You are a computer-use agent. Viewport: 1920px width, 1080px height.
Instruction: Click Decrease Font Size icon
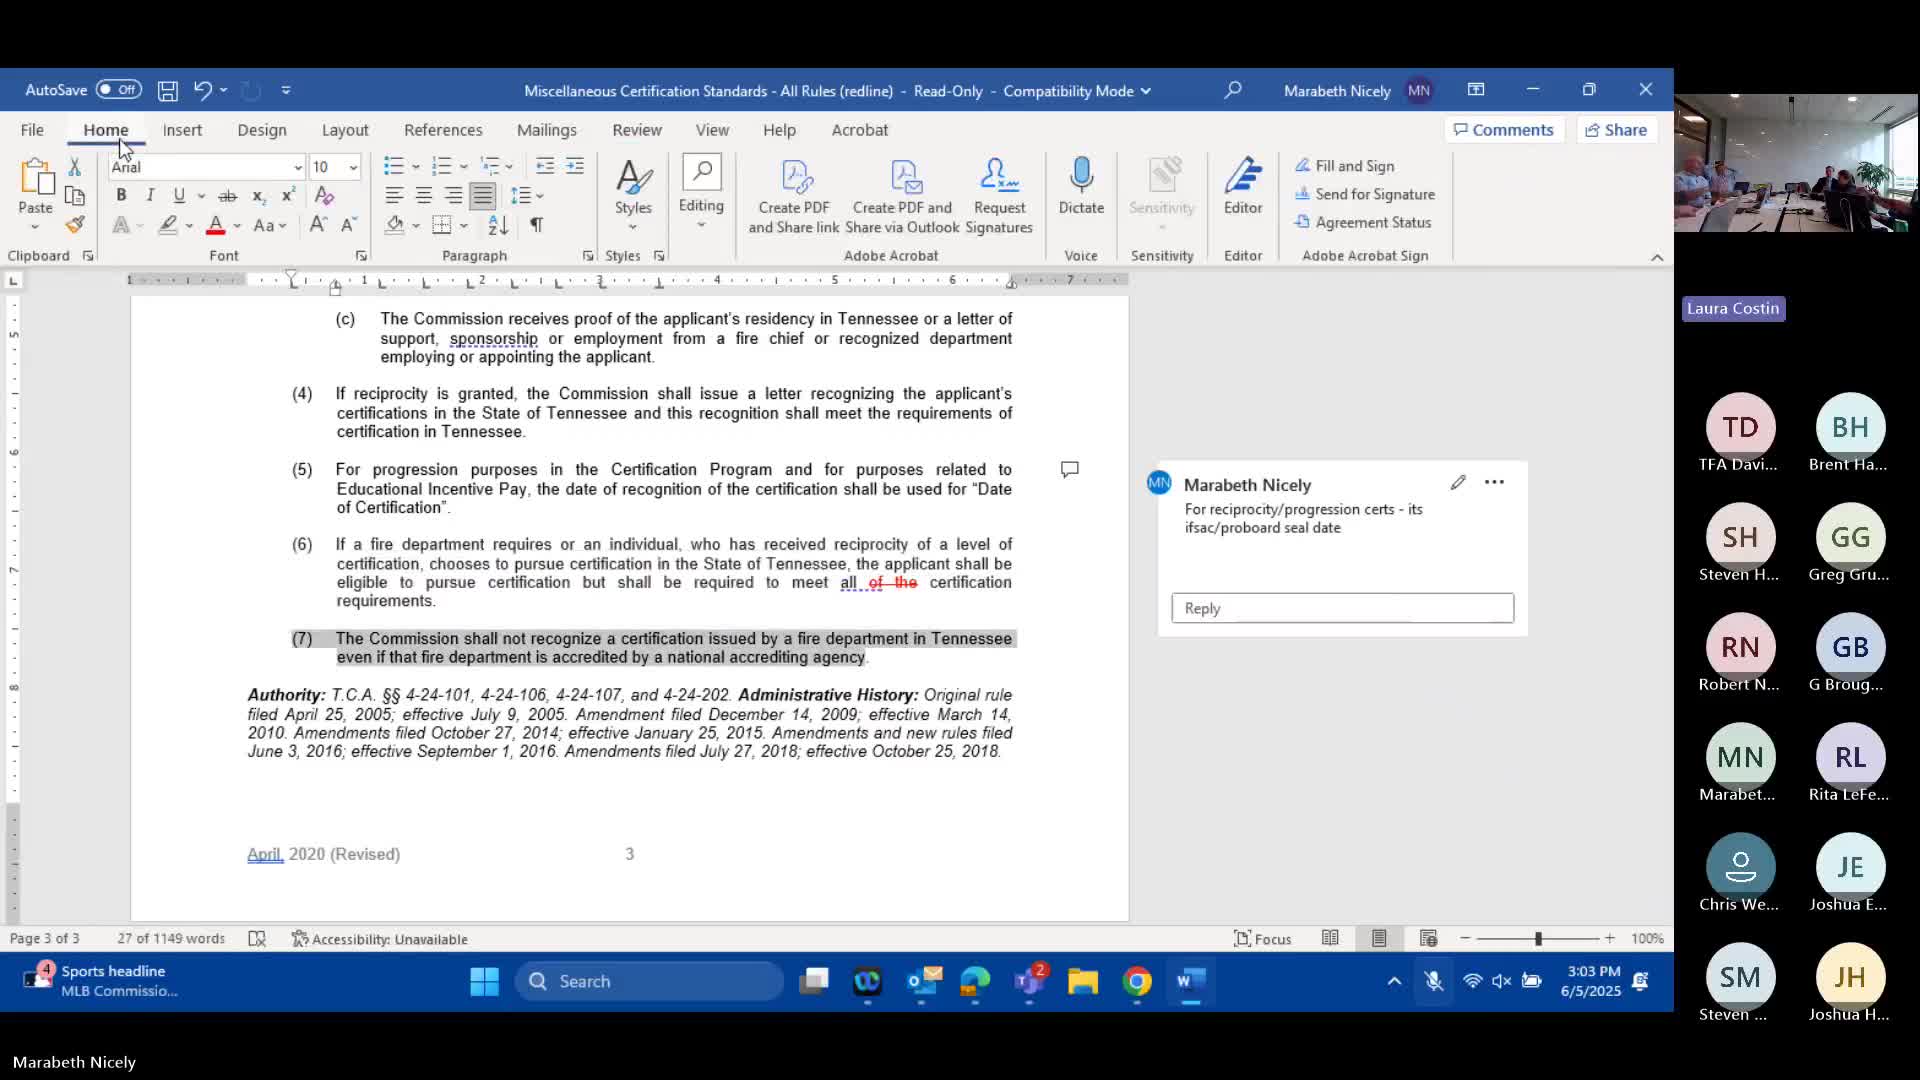pos(348,225)
